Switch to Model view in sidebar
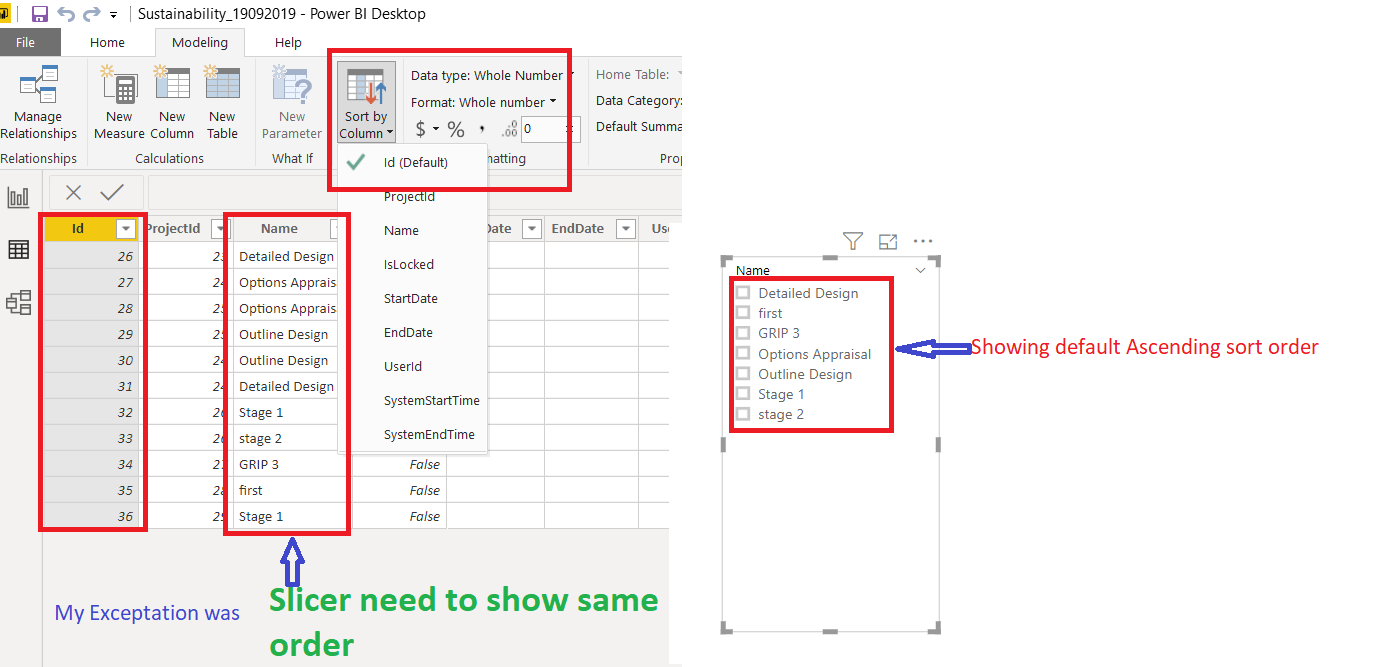The width and height of the screenshot is (1392, 667). pyautogui.click(x=19, y=301)
